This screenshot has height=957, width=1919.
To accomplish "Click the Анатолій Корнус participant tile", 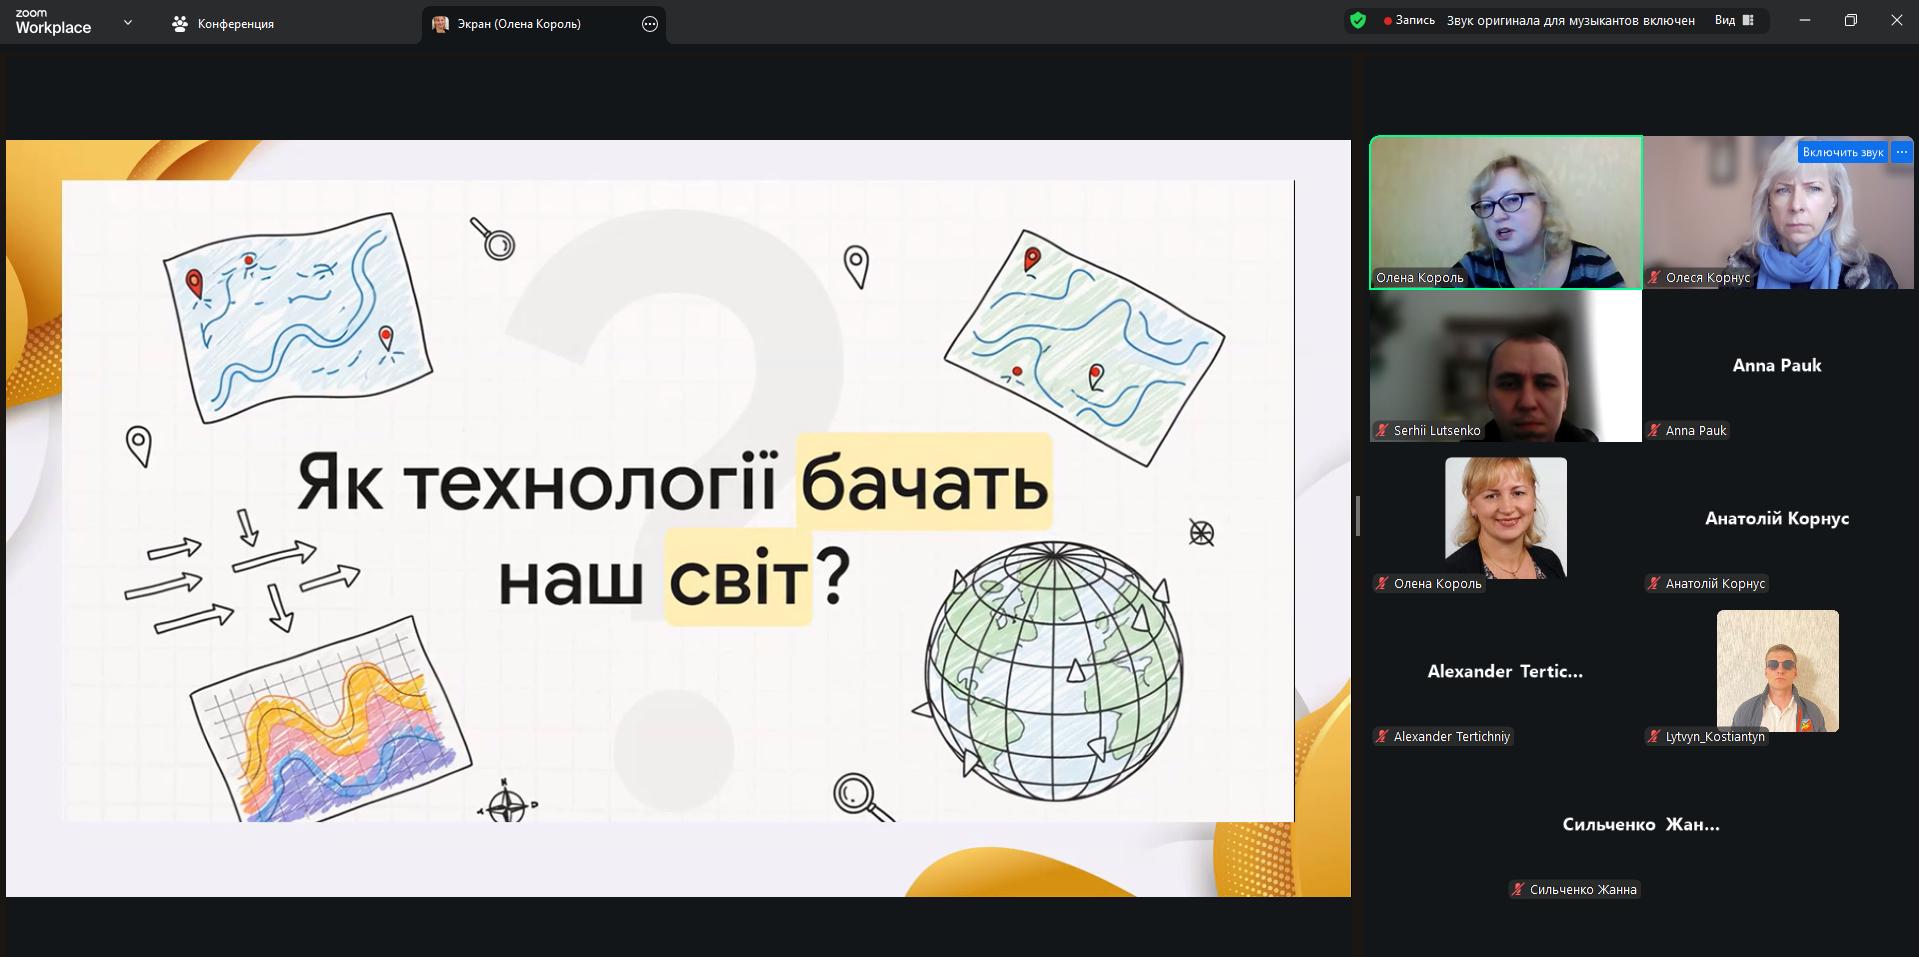I will tap(1777, 518).
